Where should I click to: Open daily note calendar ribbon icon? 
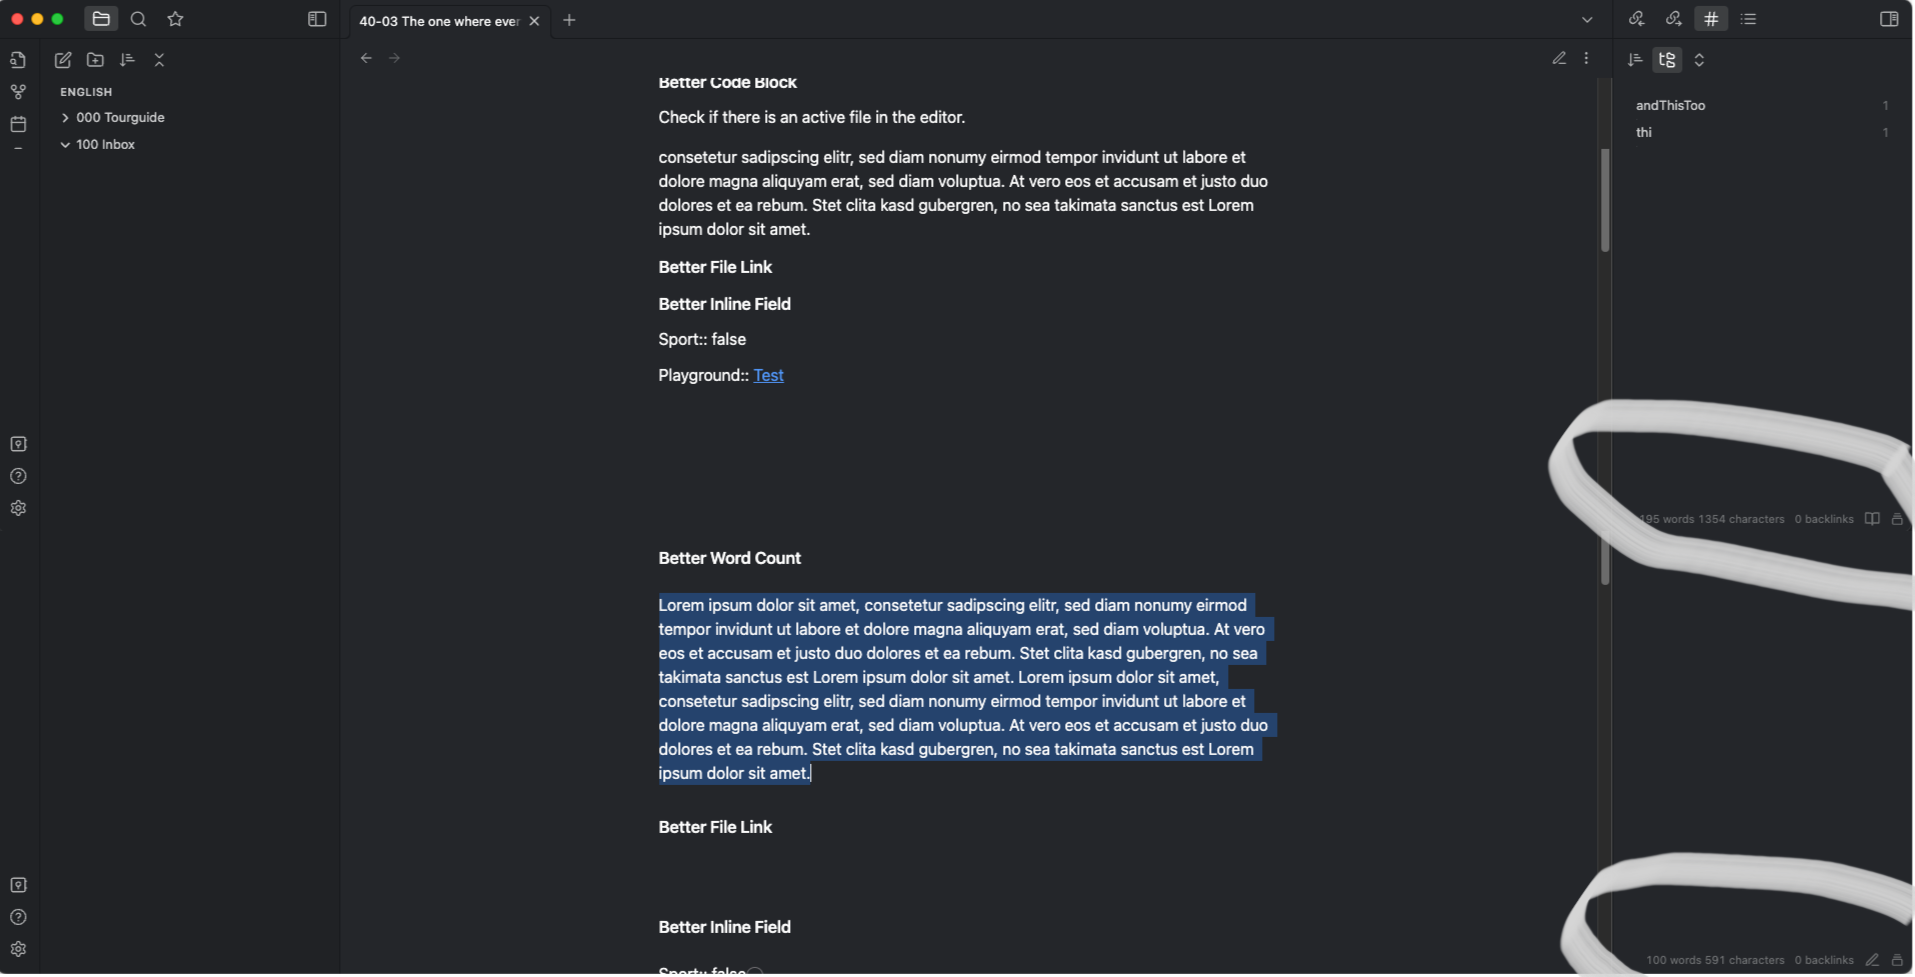click(18, 124)
